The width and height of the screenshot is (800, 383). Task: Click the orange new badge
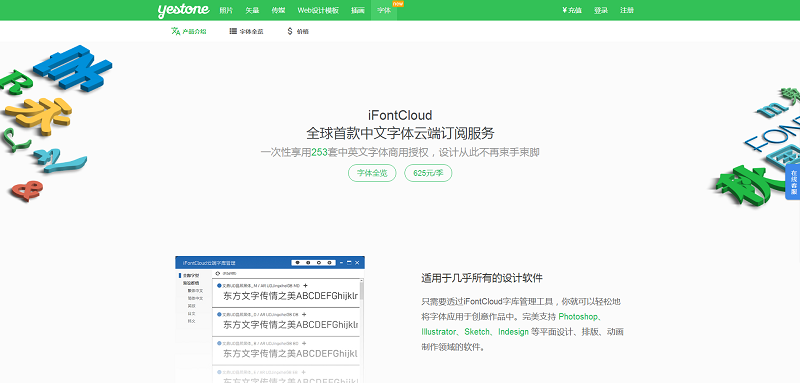pyautogui.click(x=398, y=4)
